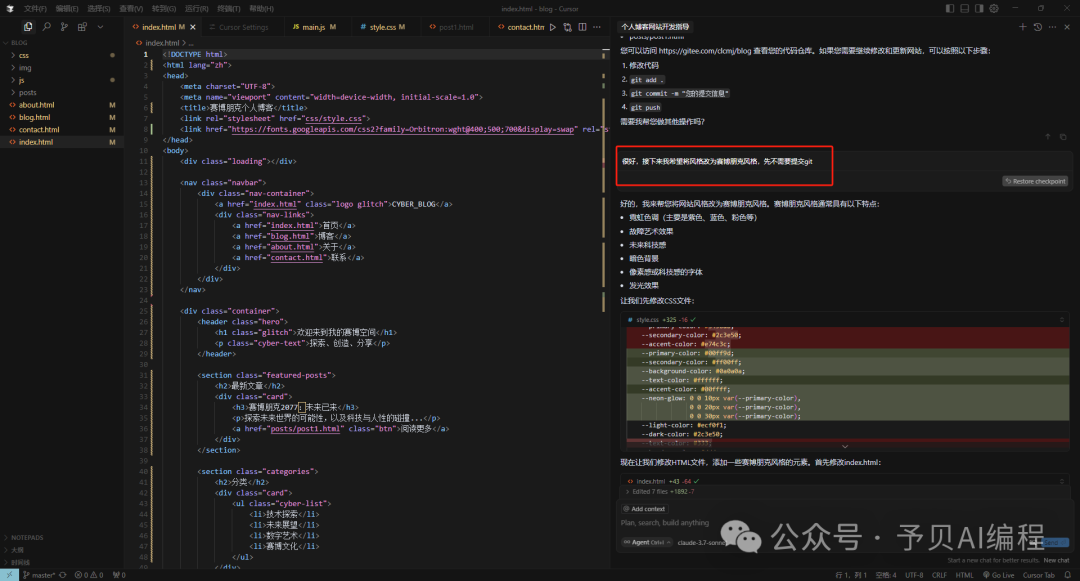Viewport: 1080px width, 581px height.
Task: Open the 编辑(E) menu
Action: 67,8
